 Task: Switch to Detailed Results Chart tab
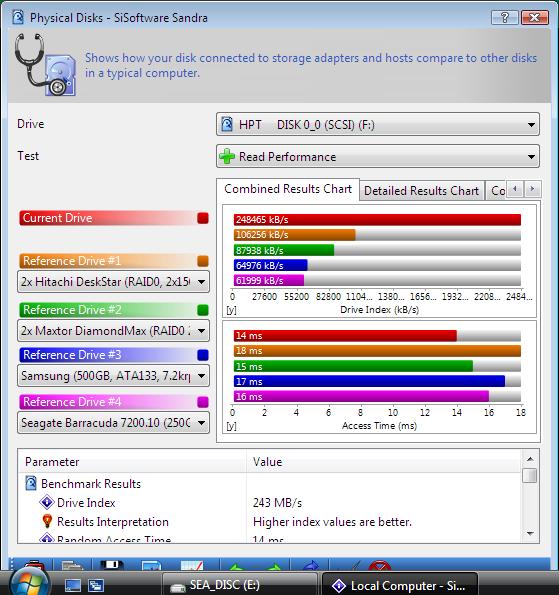421,190
